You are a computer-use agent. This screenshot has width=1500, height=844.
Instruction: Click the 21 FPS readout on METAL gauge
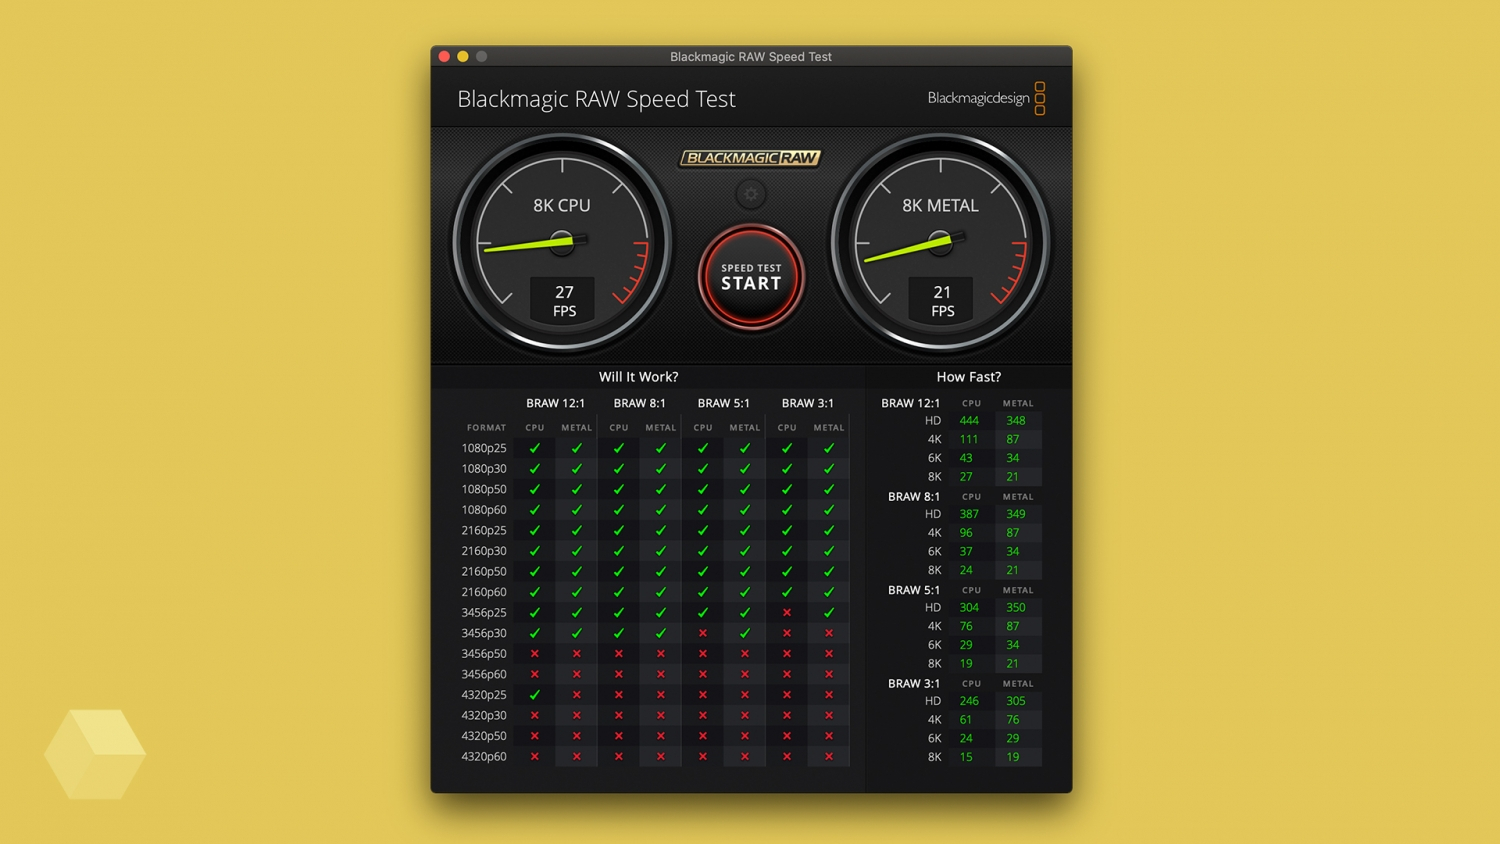pyautogui.click(x=942, y=300)
